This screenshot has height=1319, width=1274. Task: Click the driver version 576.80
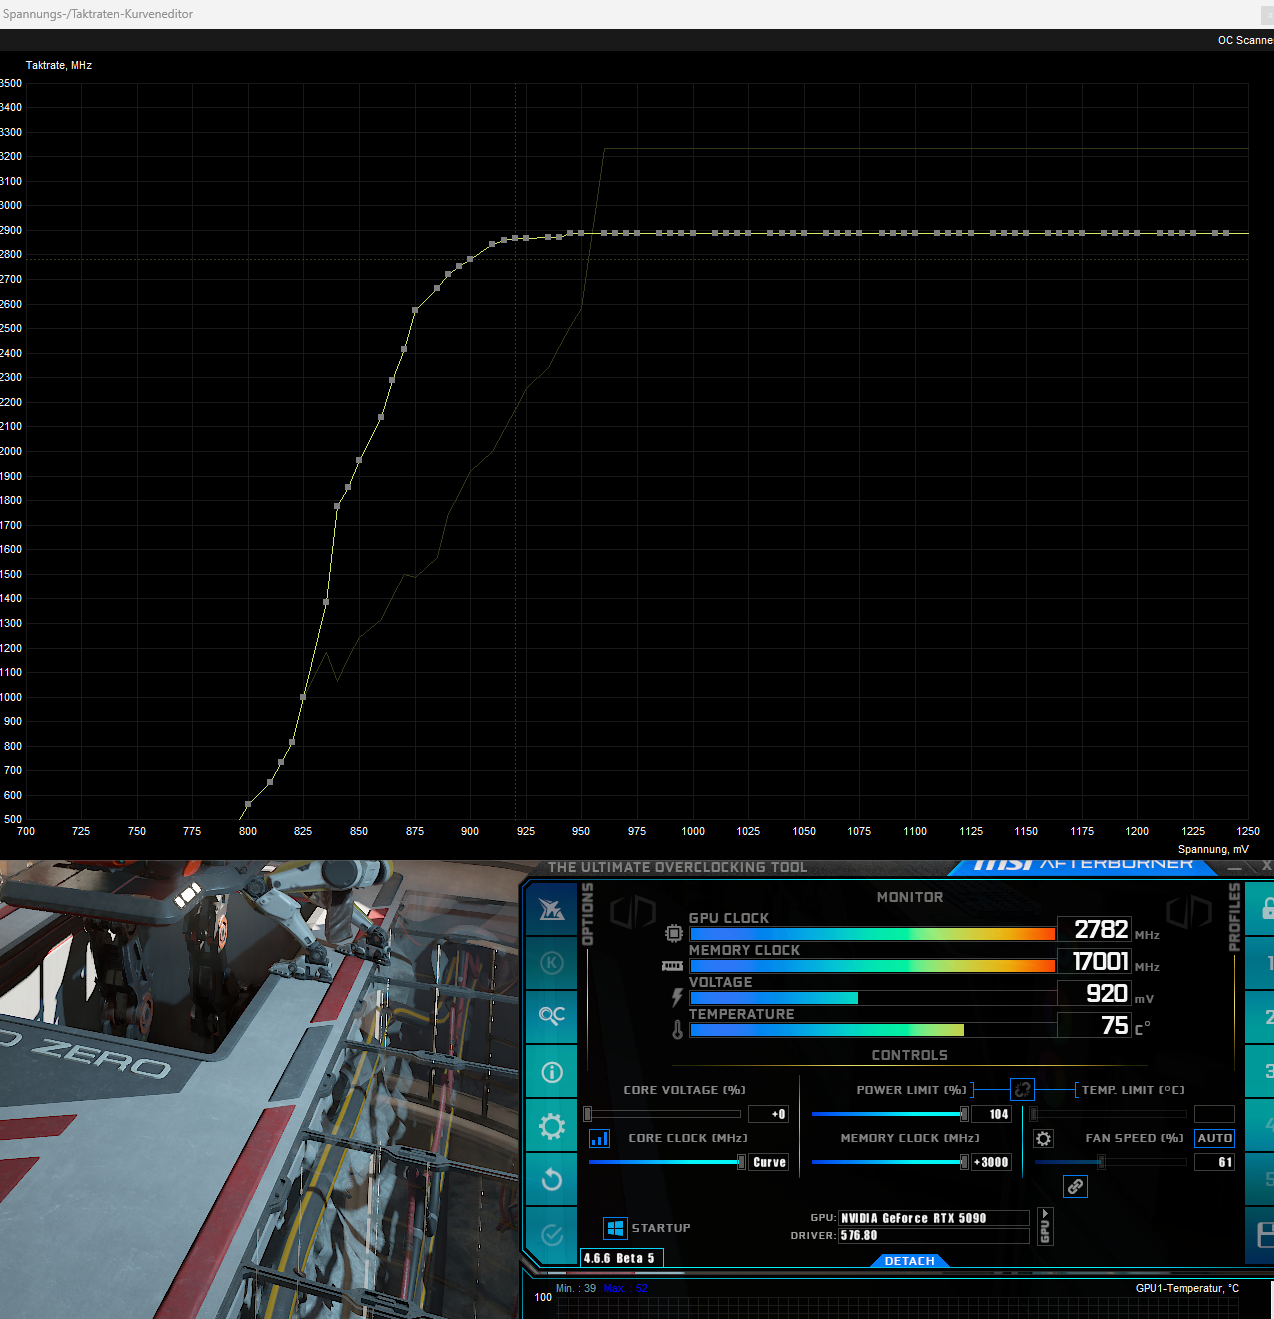pyautogui.click(x=933, y=1235)
